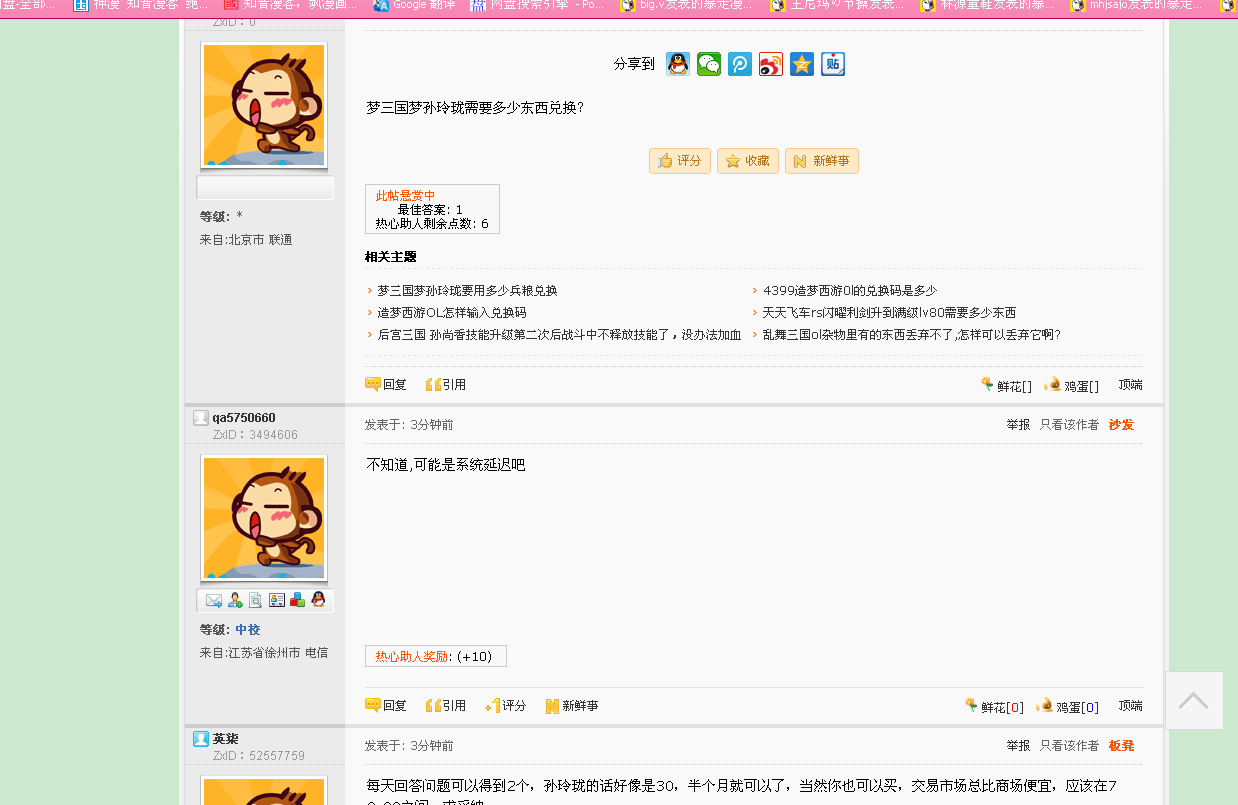This screenshot has height=805, width=1238.
Task: Filter to only 英柒's posts with 只看该作者
Action: 1069,746
